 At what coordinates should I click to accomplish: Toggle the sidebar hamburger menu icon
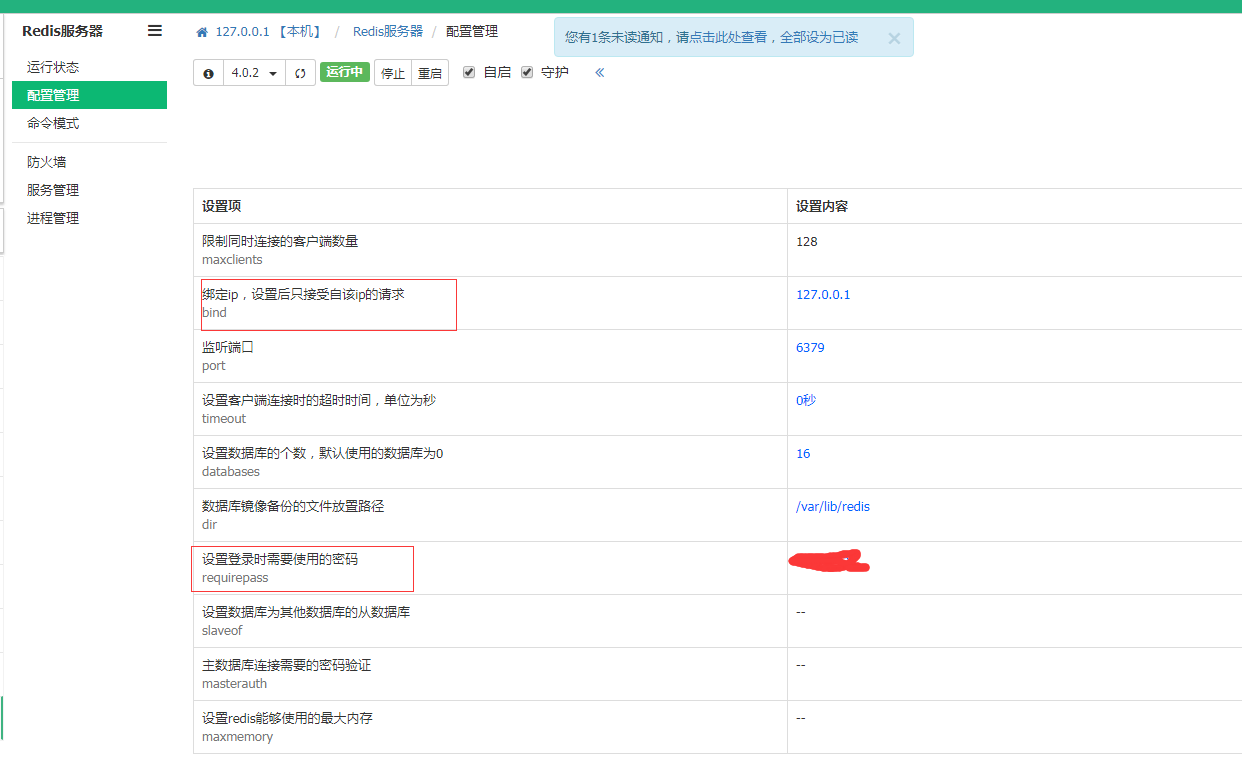pos(155,31)
